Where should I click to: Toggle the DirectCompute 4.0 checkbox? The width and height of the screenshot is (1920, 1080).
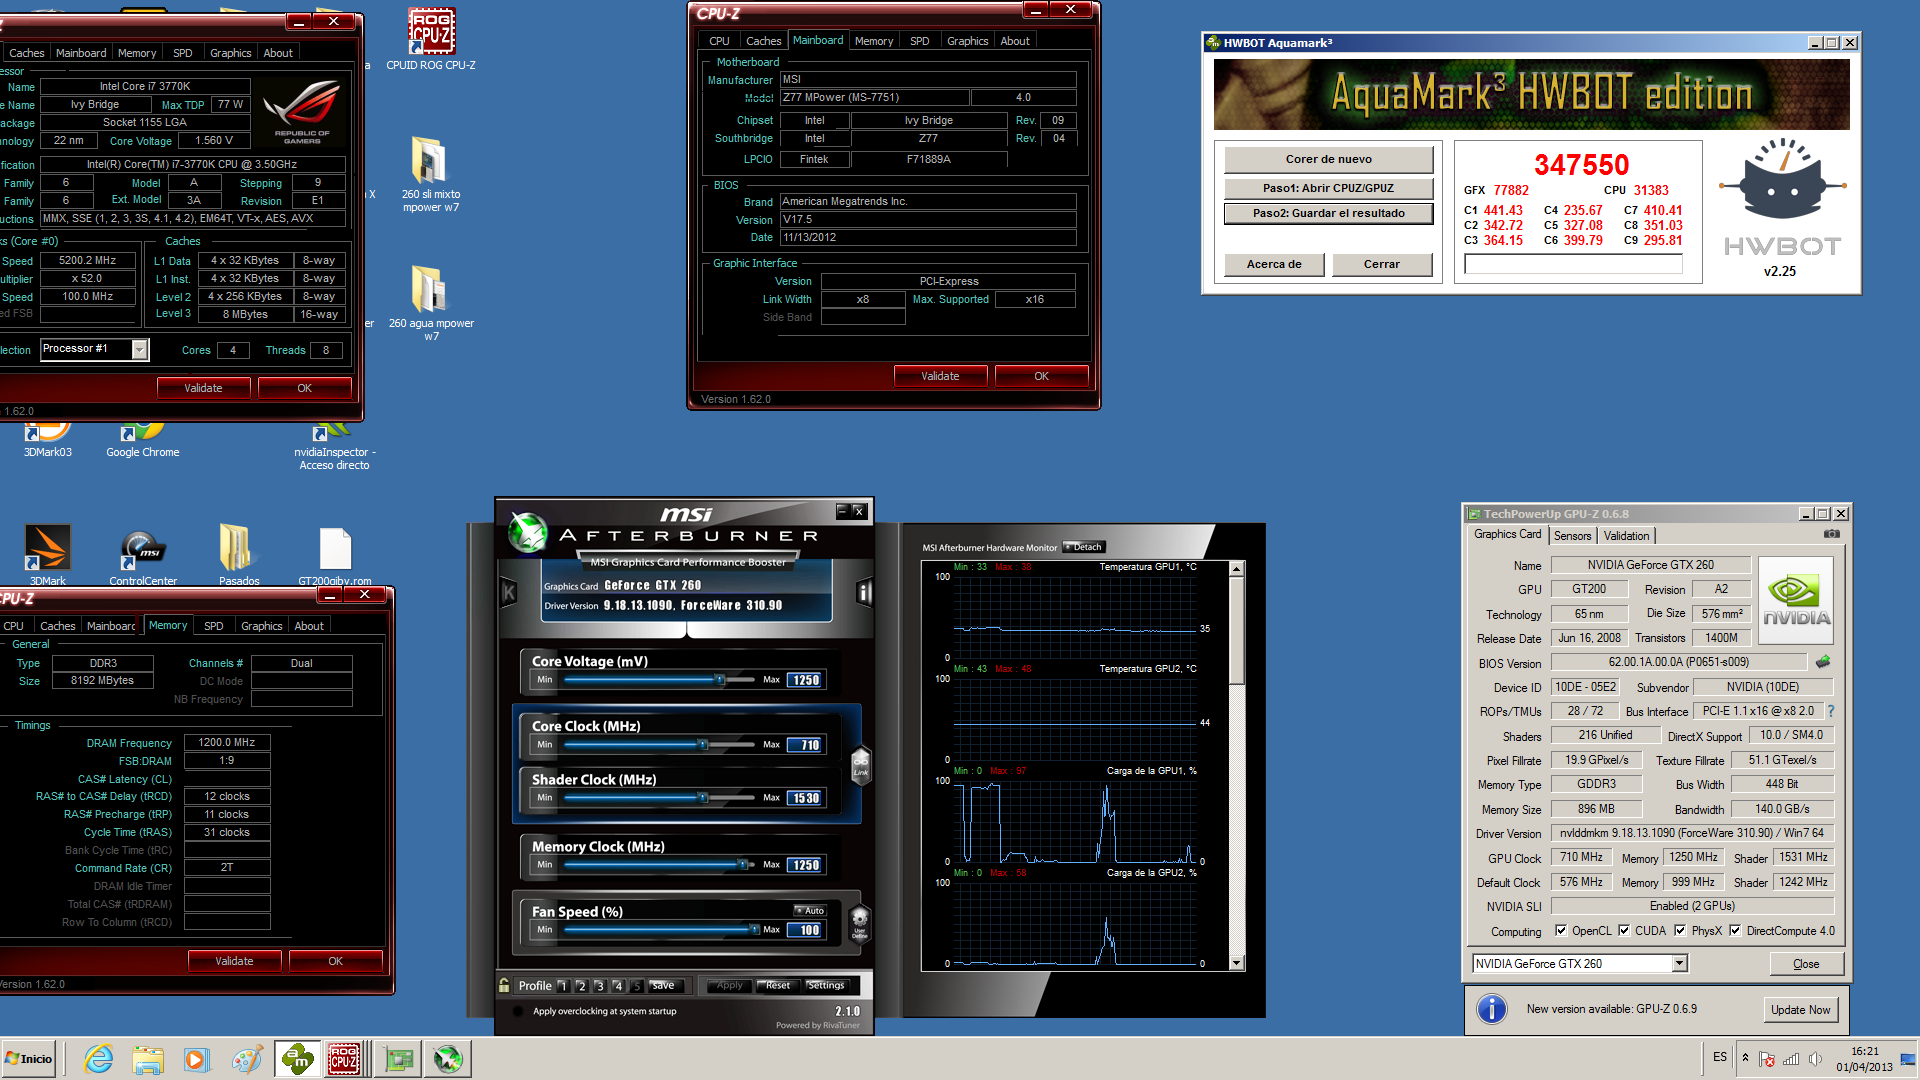point(1735,930)
